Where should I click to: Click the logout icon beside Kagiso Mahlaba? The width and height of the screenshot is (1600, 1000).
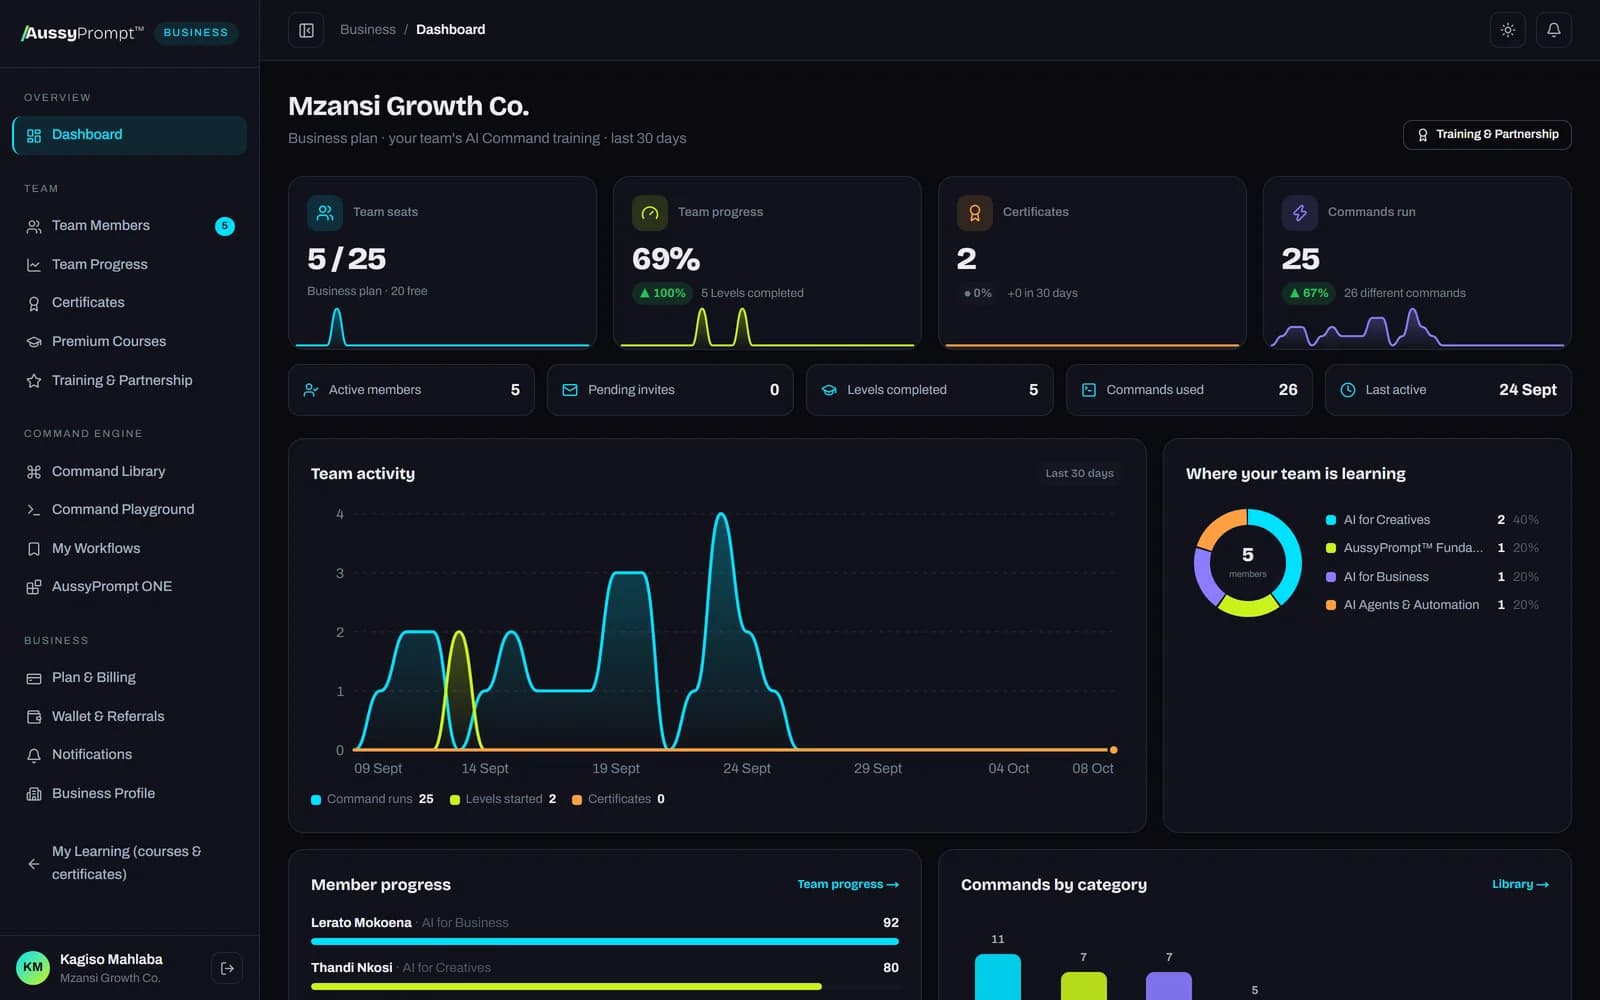tap(227, 968)
